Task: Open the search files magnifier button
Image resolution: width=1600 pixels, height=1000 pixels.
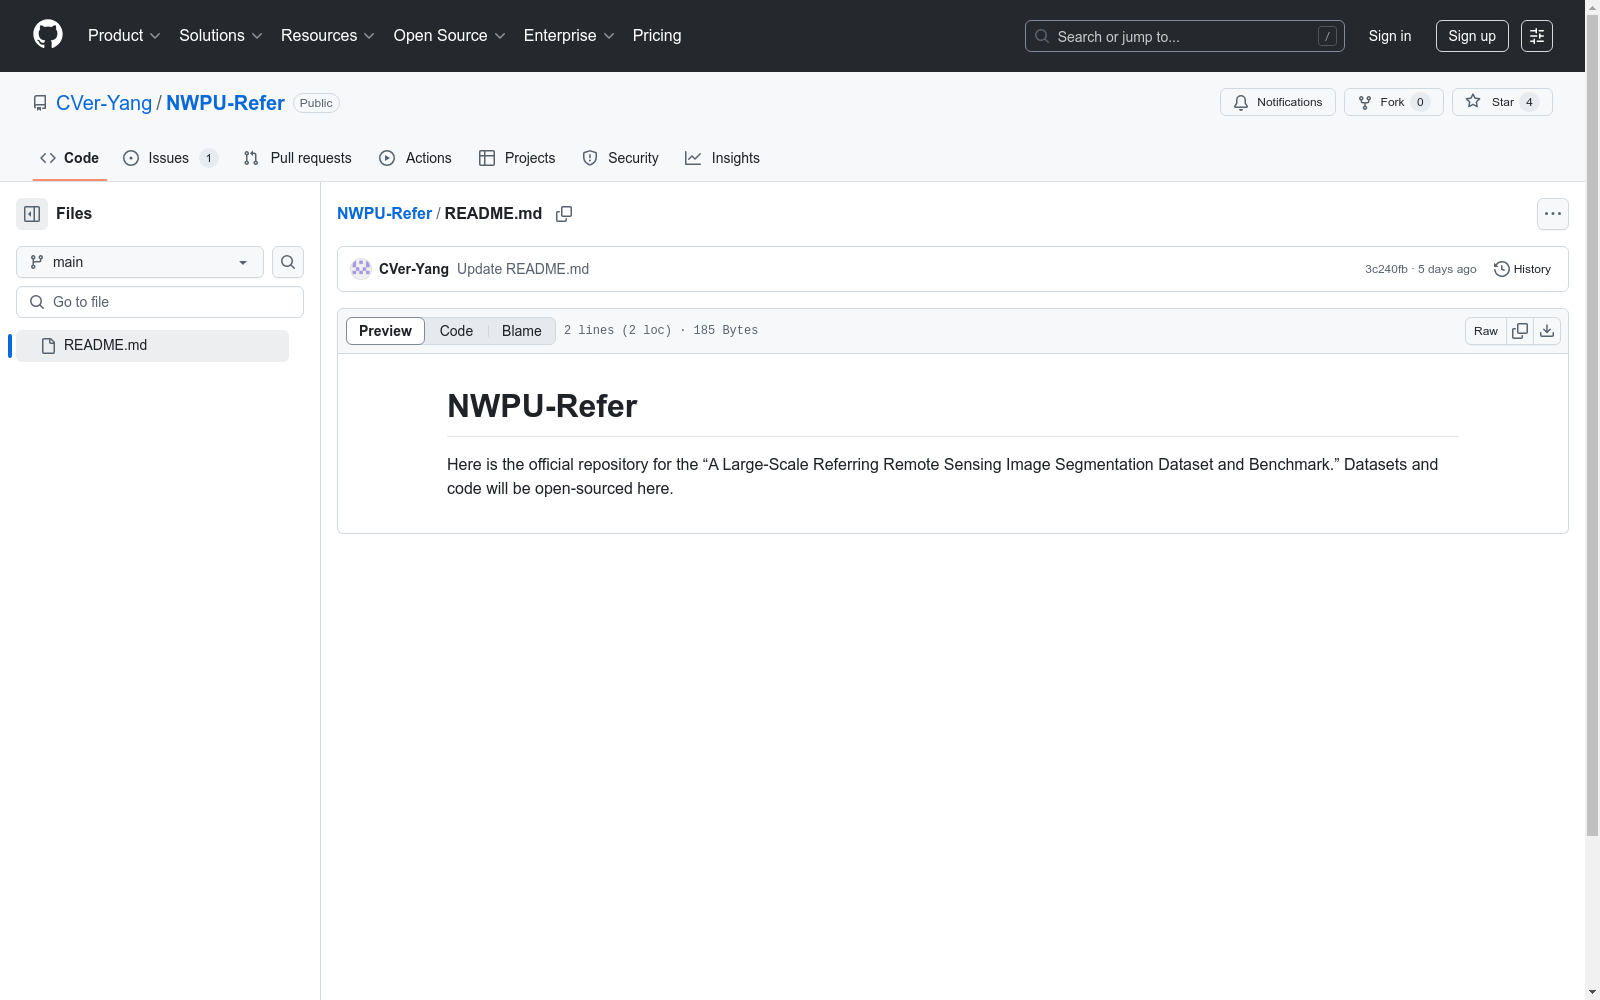Action: tap(288, 262)
